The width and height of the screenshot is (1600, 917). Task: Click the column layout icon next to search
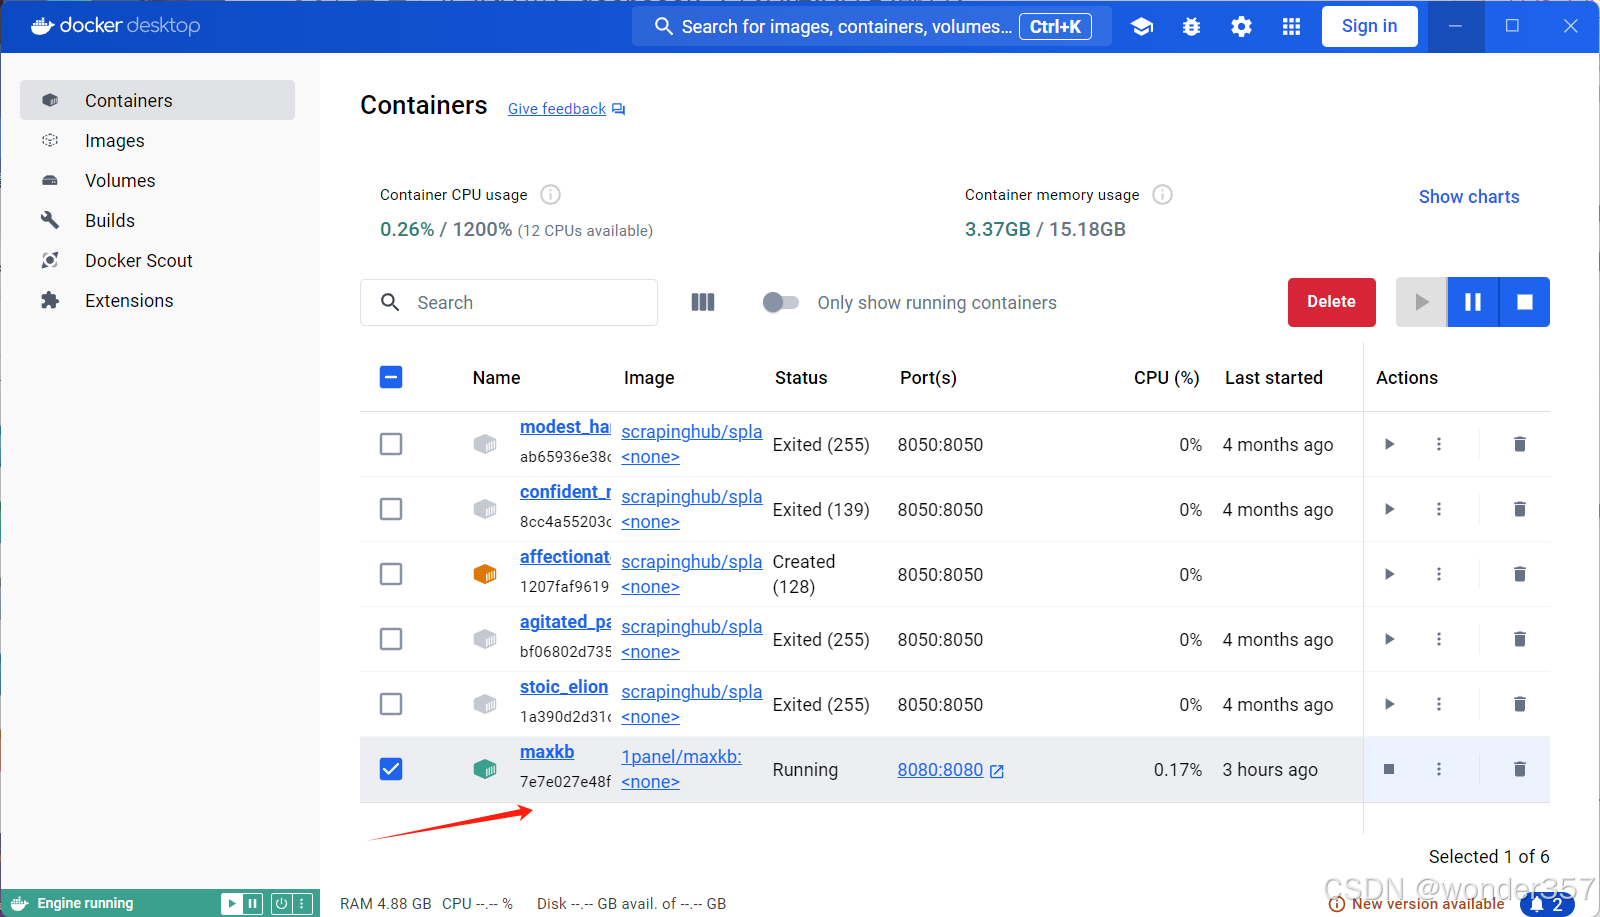[x=703, y=302]
